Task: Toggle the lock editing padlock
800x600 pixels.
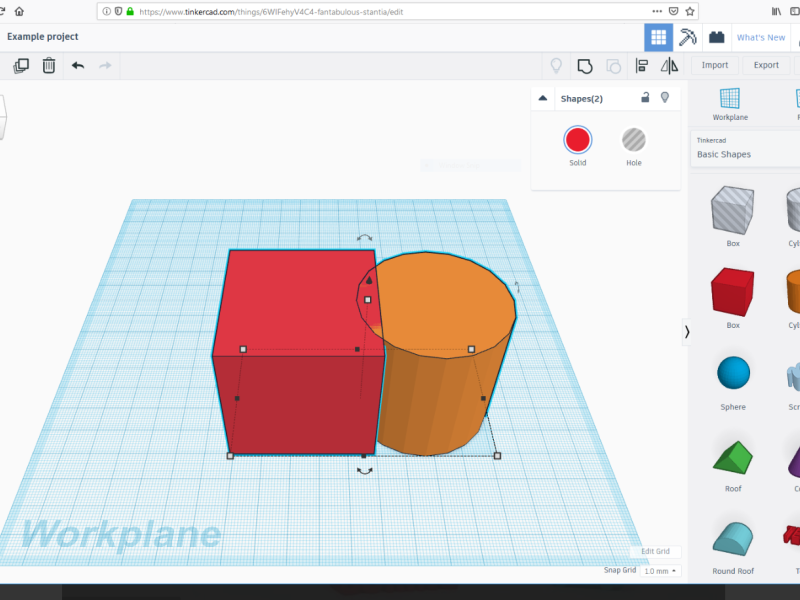Action: (x=645, y=98)
